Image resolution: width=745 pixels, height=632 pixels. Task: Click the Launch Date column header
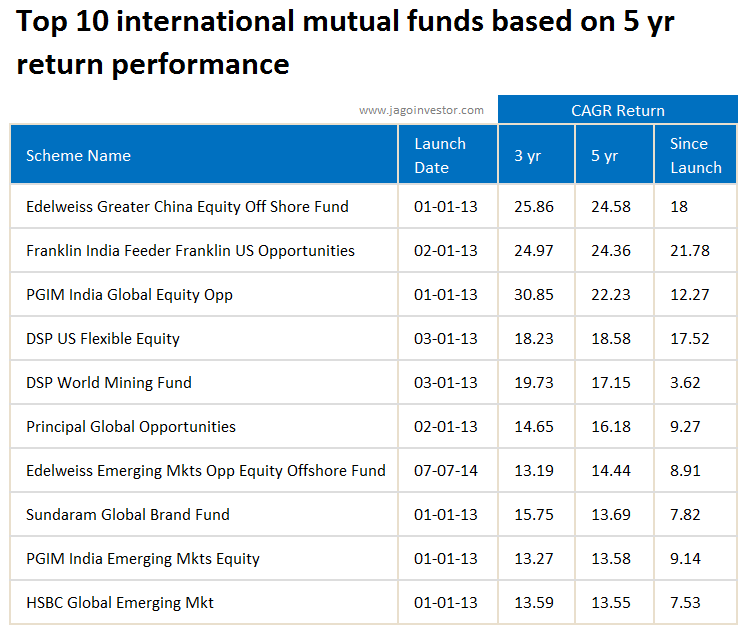(x=448, y=154)
